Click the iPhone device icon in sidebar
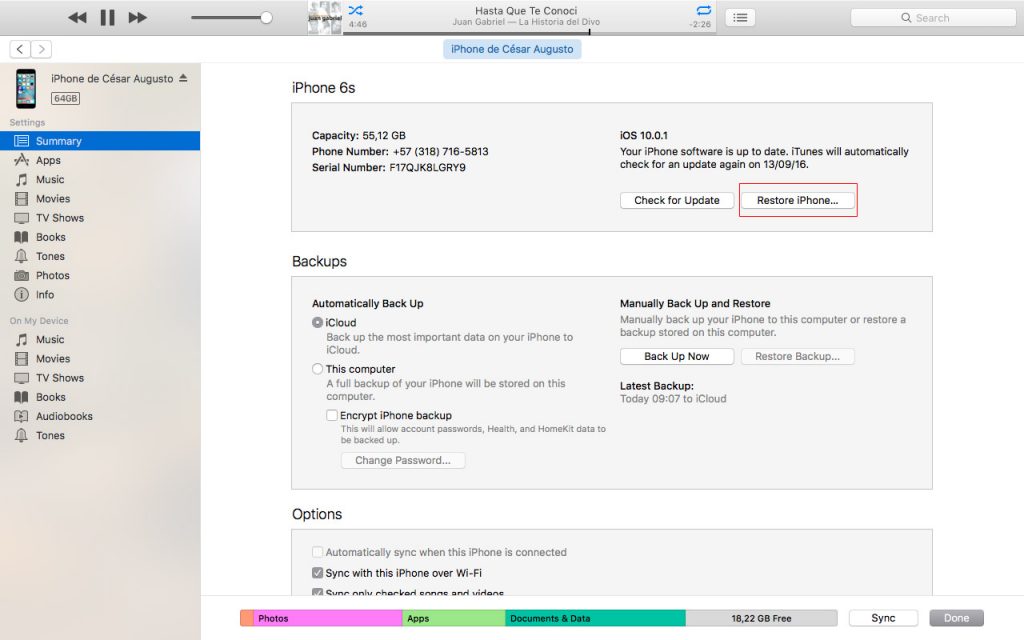1024x640 pixels. coord(26,88)
